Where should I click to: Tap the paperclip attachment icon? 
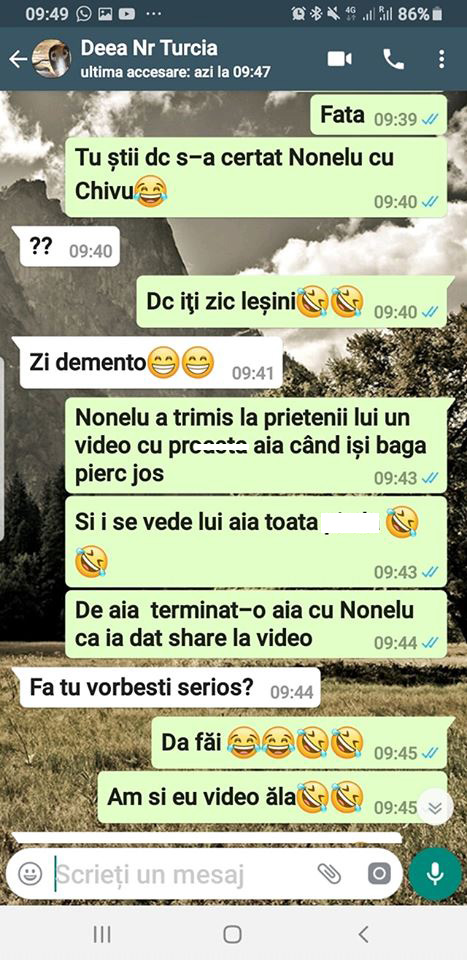pyautogui.click(x=329, y=874)
